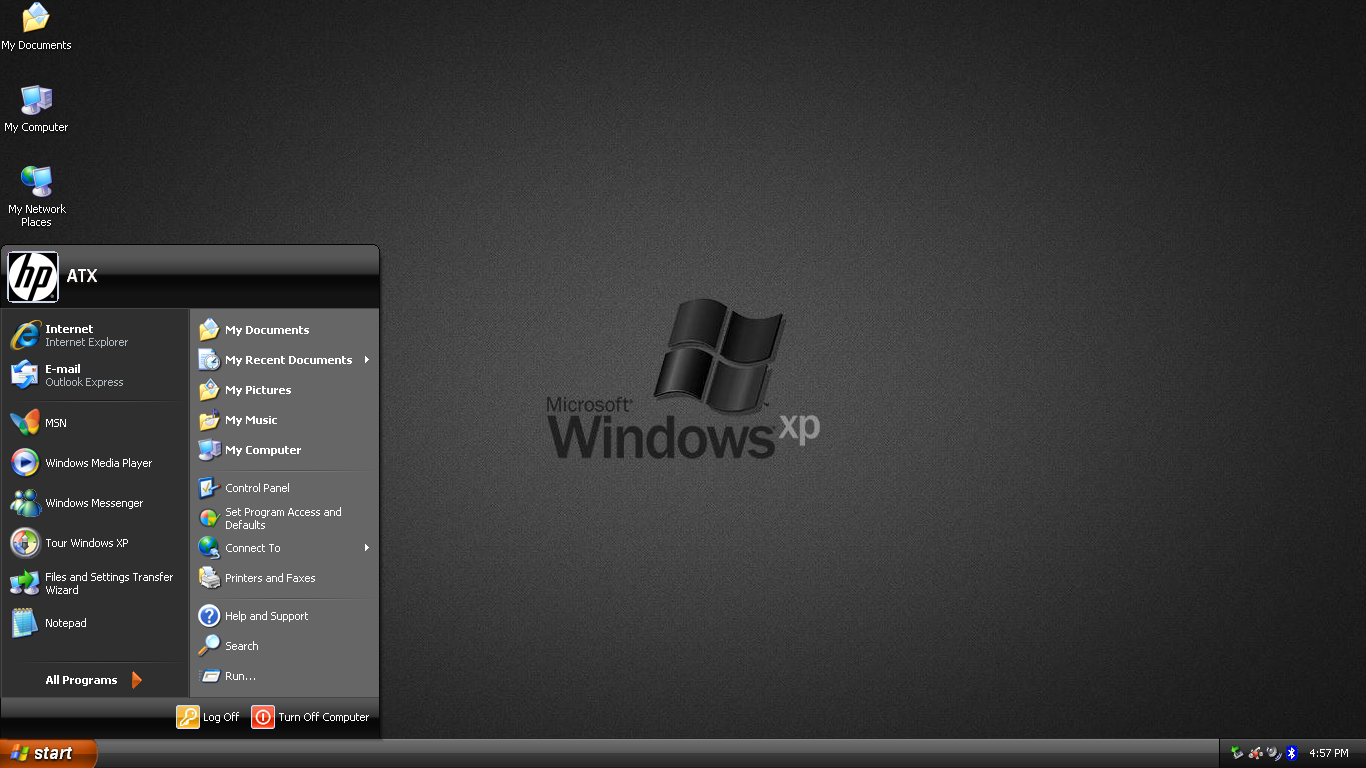Image resolution: width=1366 pixels, height=768 pixels.
Task: Start Windows Messenger
Action: click(95, 503)
